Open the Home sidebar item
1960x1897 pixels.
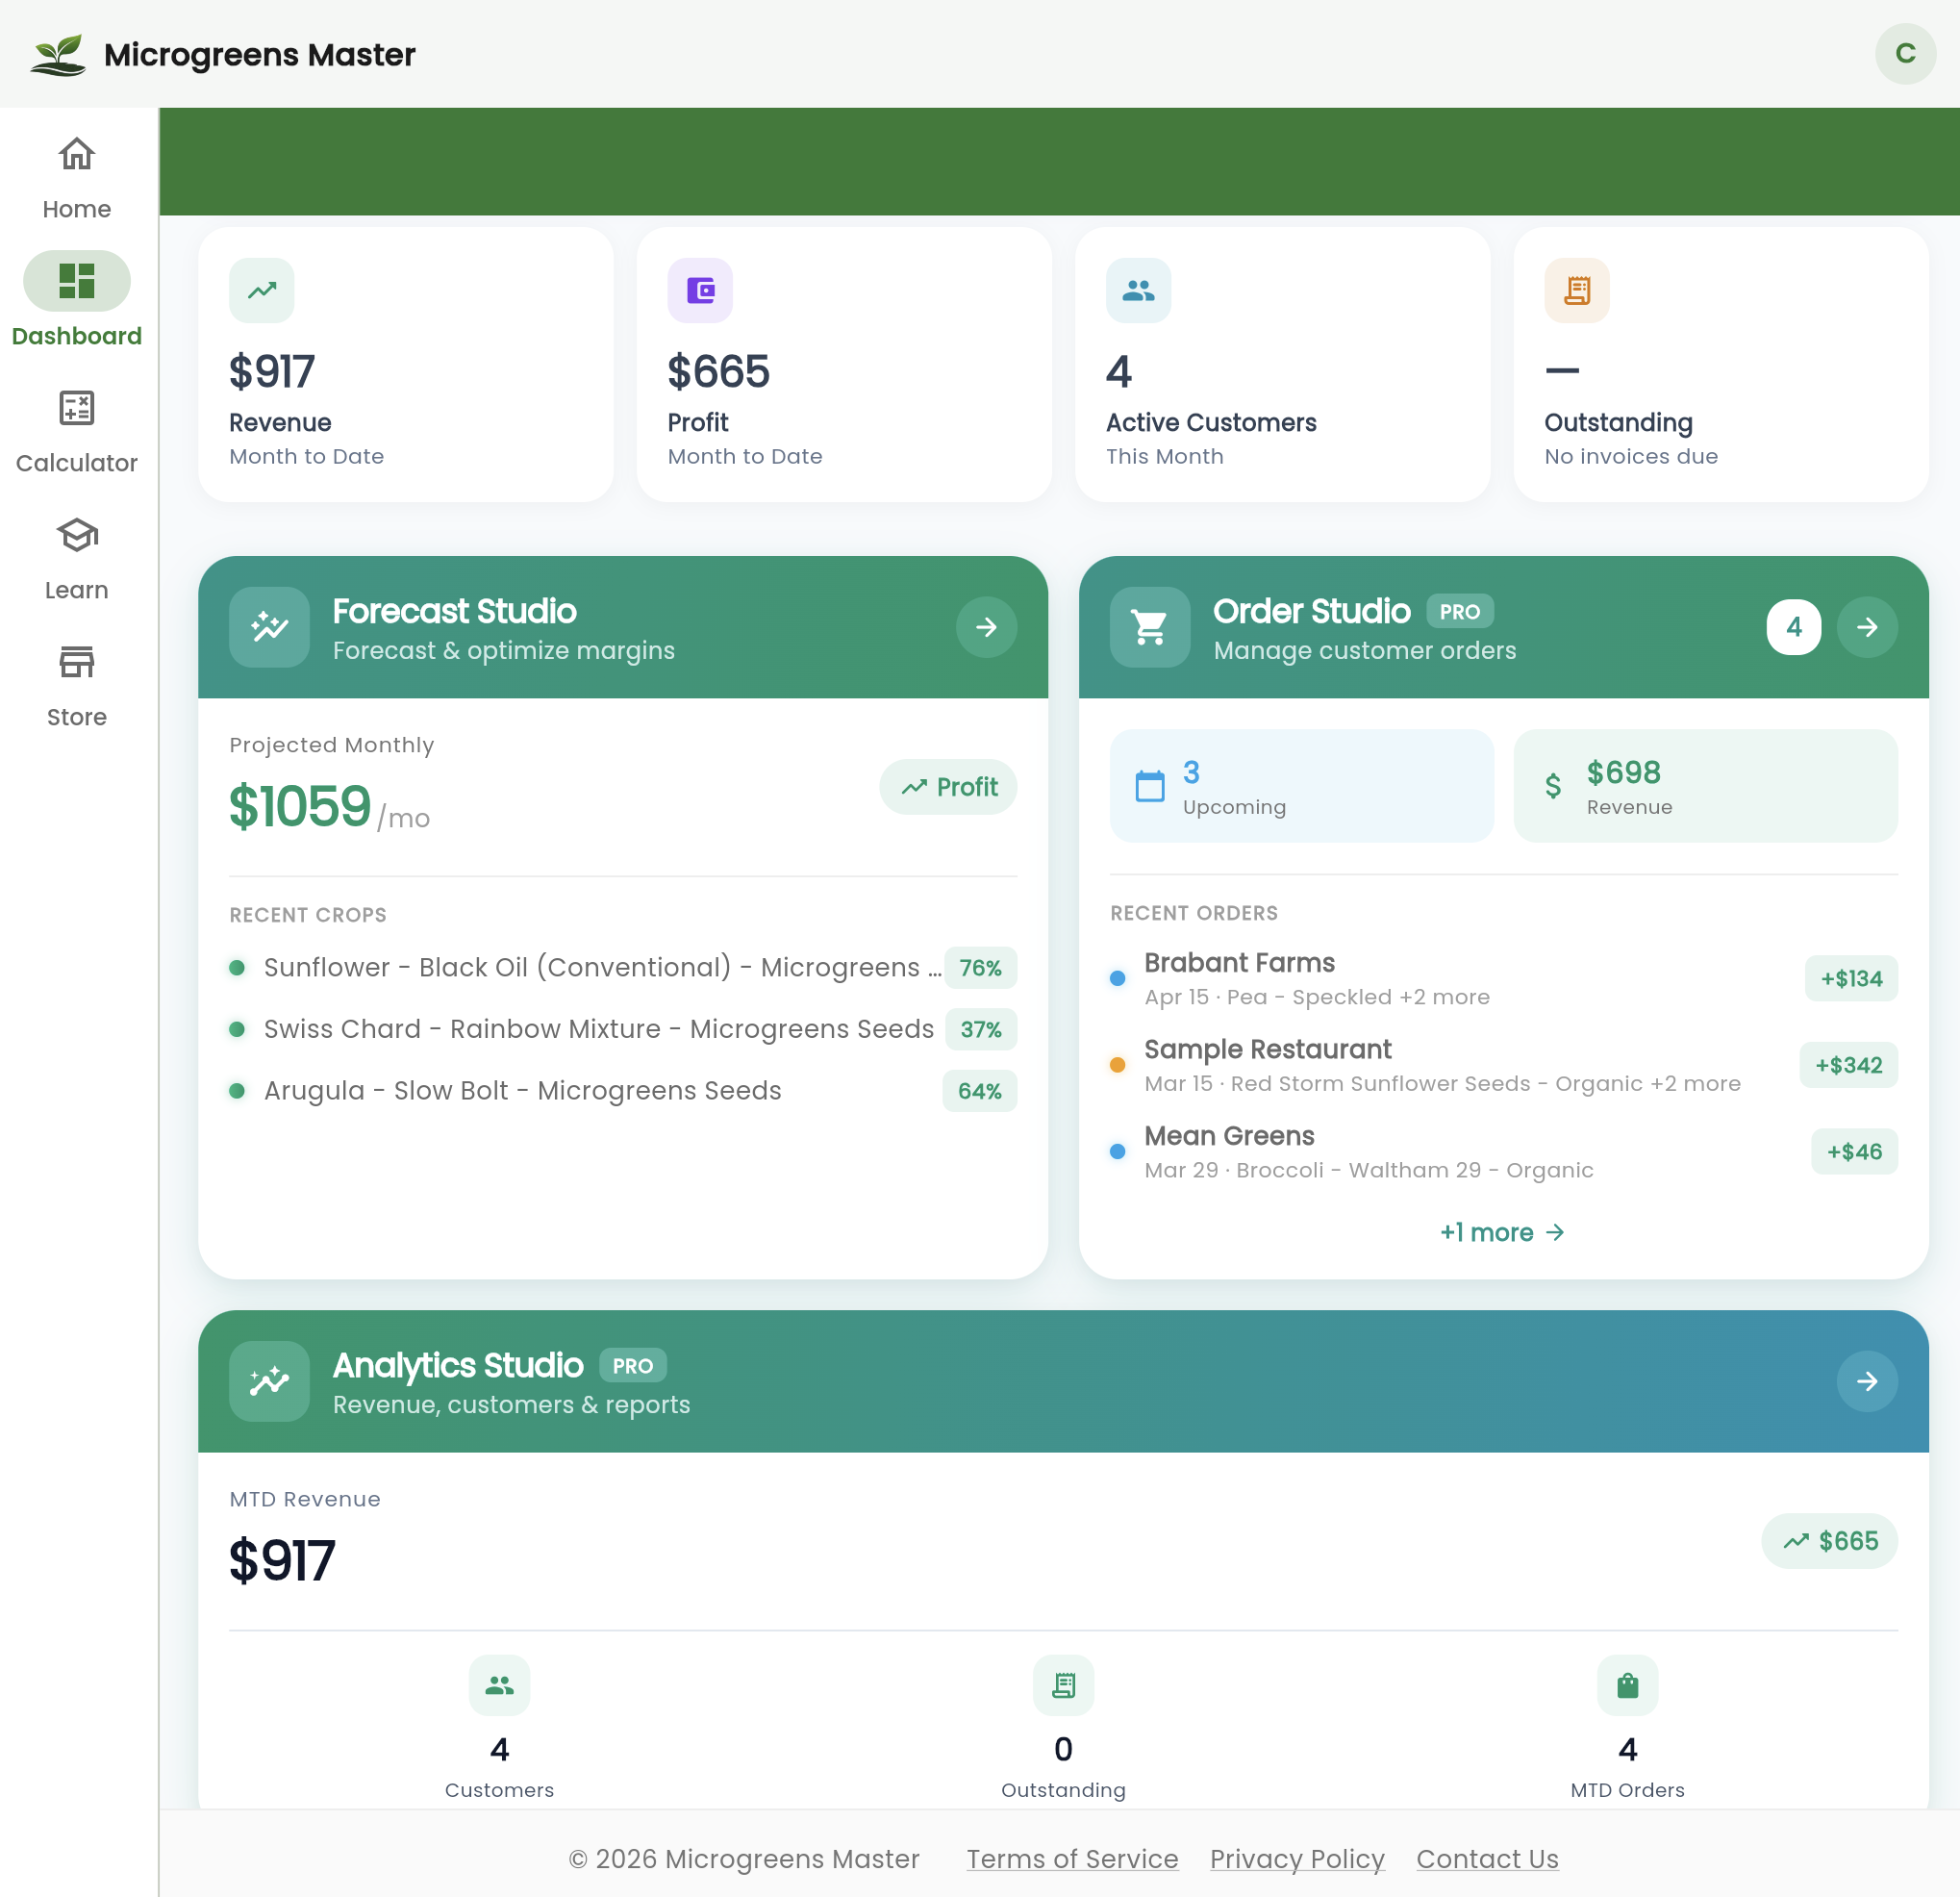coord(76,176)
